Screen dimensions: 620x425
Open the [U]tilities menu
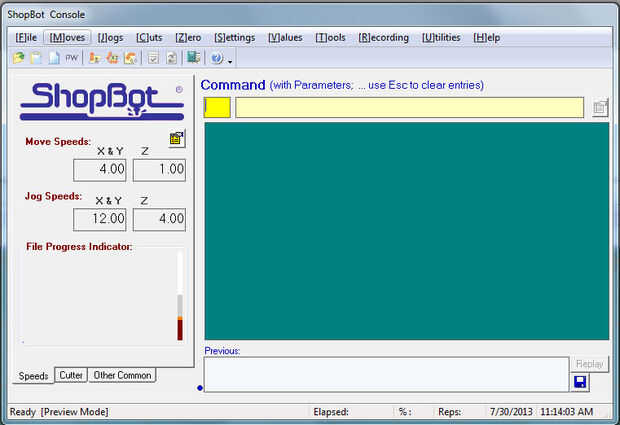[441, 38]
